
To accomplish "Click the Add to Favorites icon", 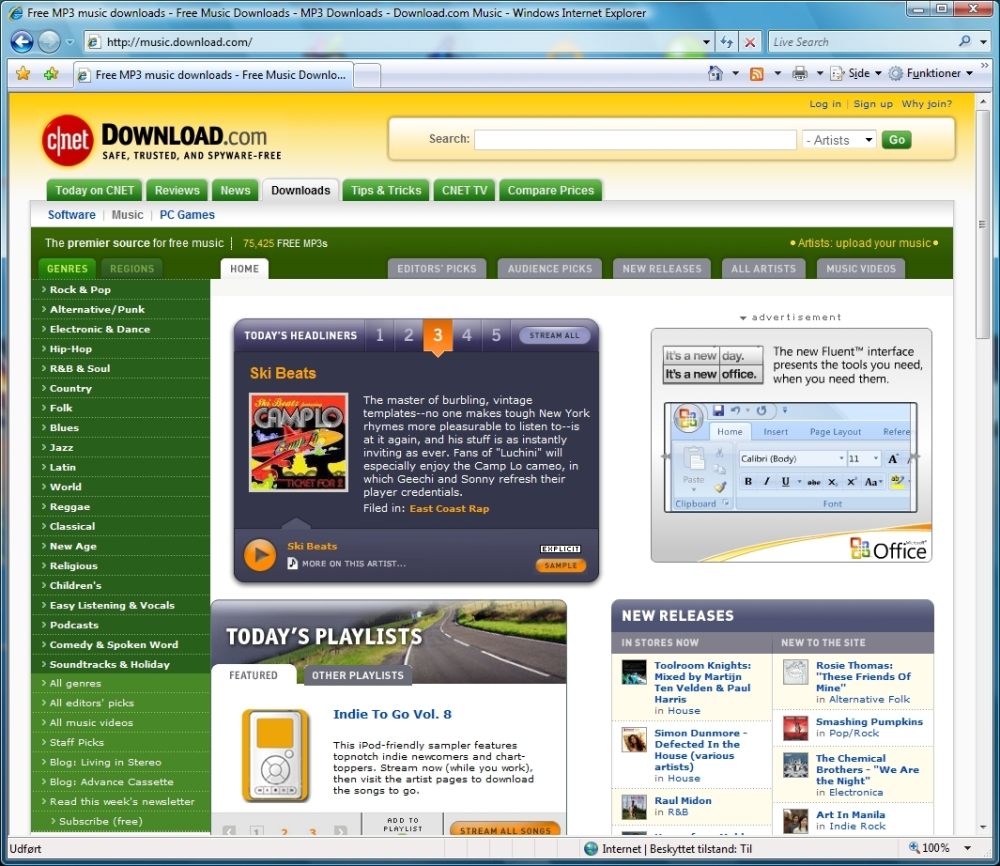I will 51,74.
